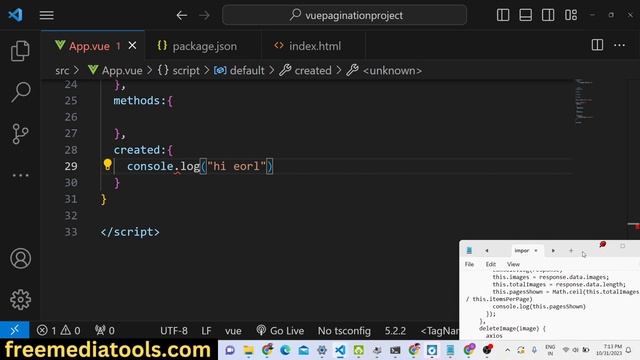
Task: Show hidden system tray icons
Action: pyautogui.click(x=507, y=350)
